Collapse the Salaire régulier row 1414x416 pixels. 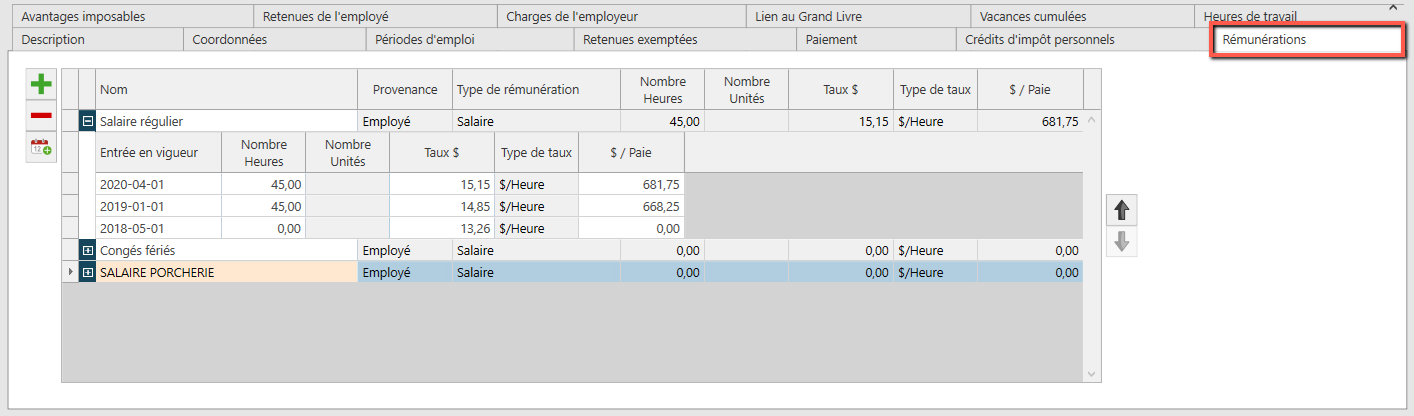88,121
